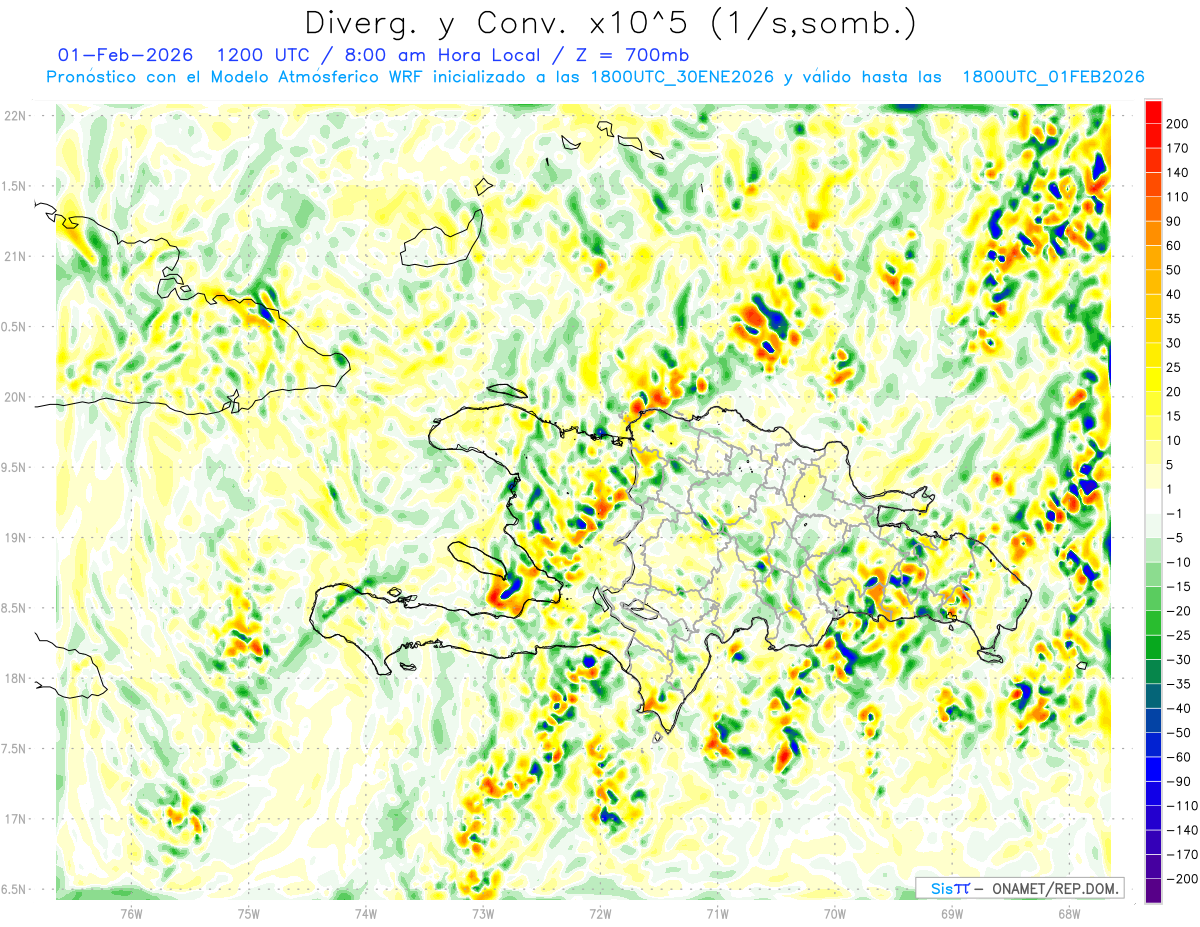Click the white segment between 1 and -1

[1153, 501]
